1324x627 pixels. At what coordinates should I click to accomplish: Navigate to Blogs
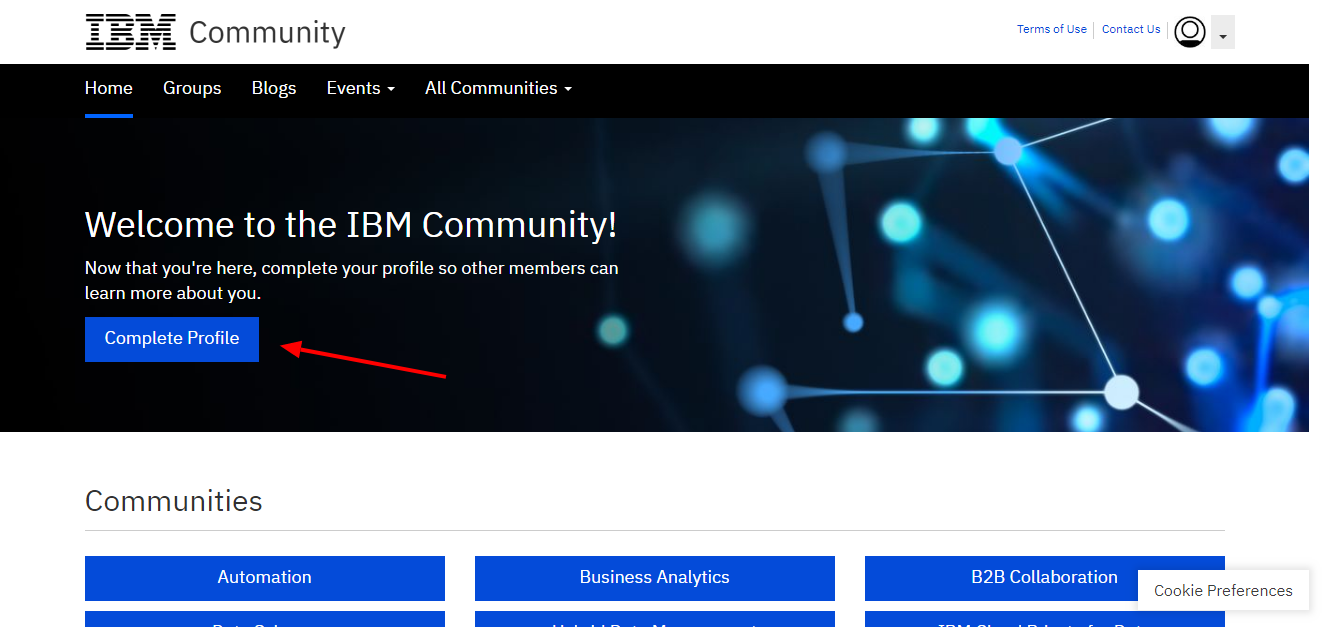[x=274, y=88]
